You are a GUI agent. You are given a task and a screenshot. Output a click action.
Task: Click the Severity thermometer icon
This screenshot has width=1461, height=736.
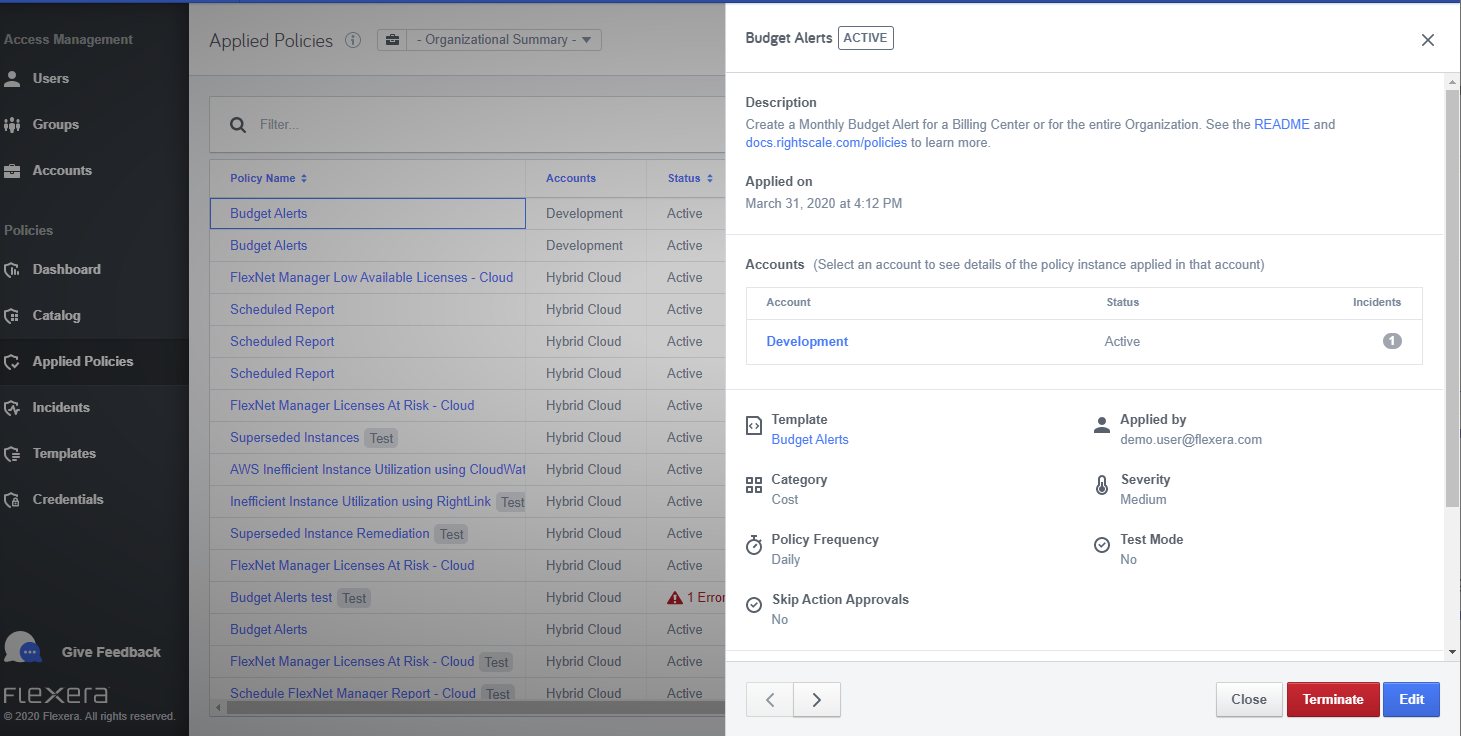coord(1102,486)
